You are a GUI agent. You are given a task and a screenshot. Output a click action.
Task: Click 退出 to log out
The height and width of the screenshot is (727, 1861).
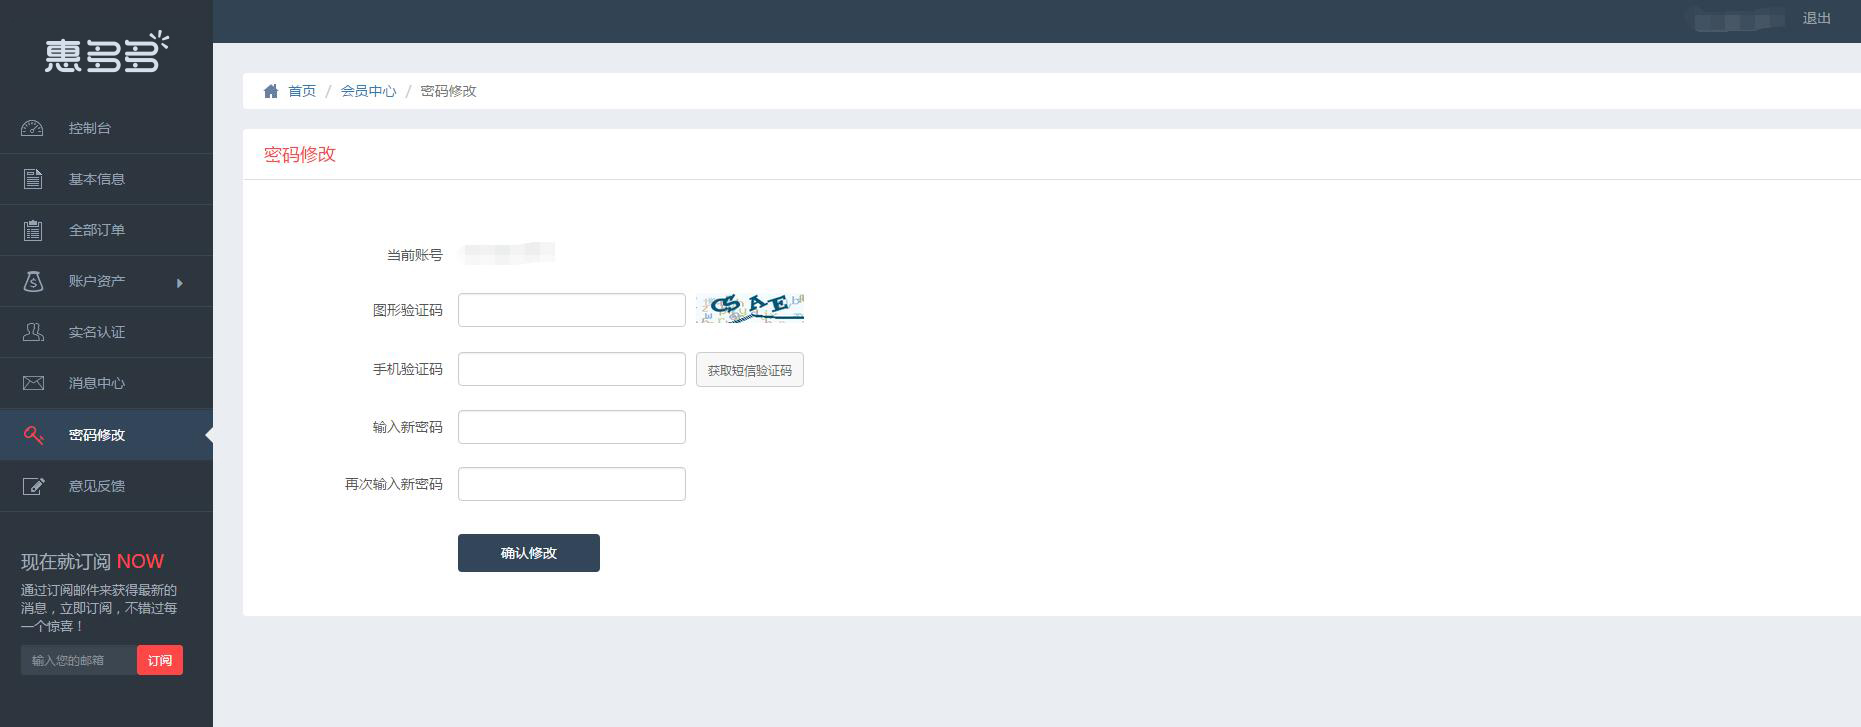(x=1816, y=18)
